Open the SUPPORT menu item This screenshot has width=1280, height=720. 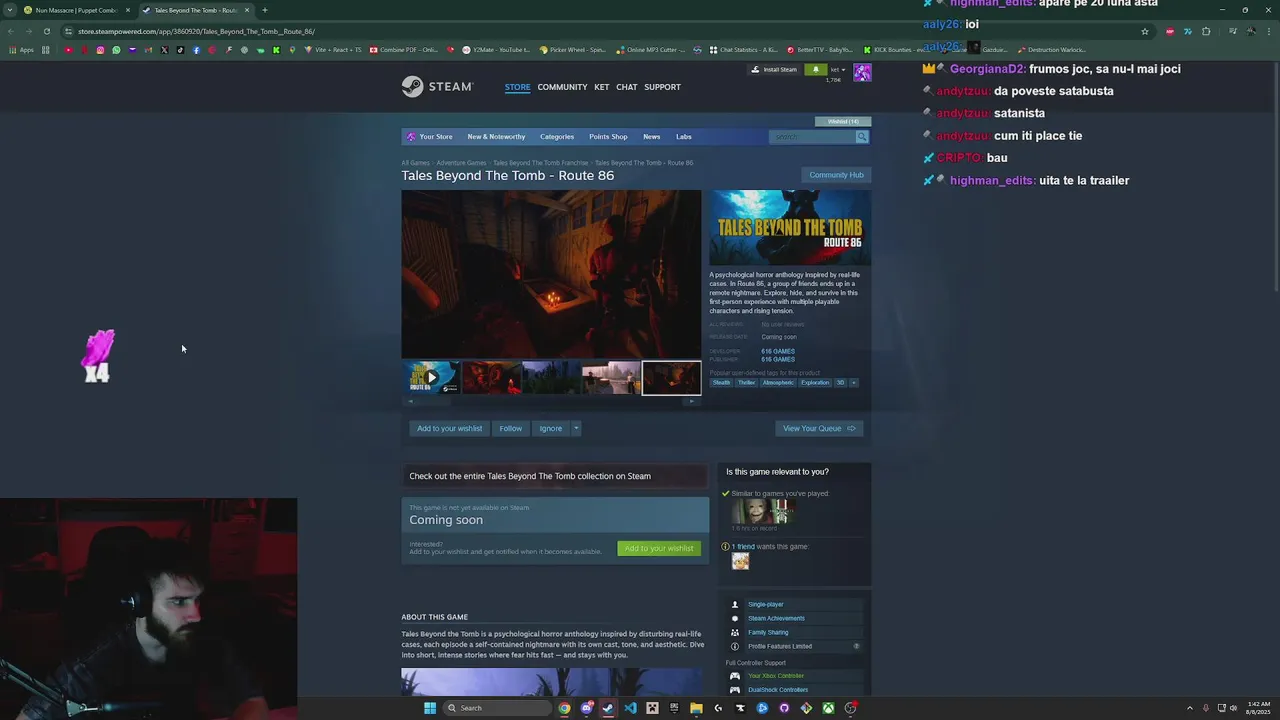(662, 87)
